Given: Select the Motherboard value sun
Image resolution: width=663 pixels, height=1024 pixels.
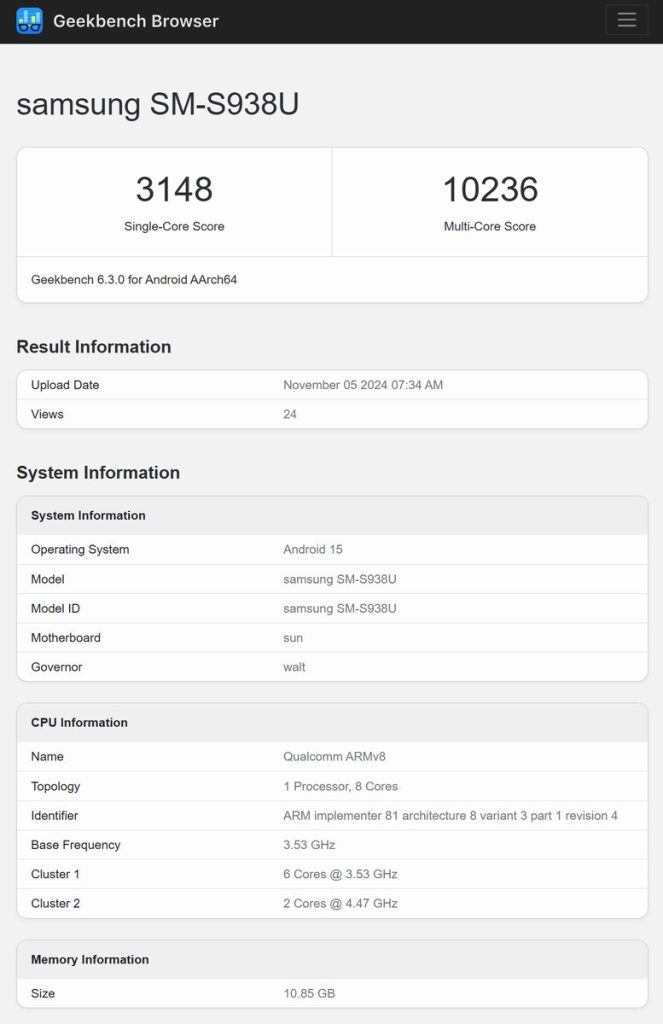Looking at the screenshot, I should (x=293, y=638).
